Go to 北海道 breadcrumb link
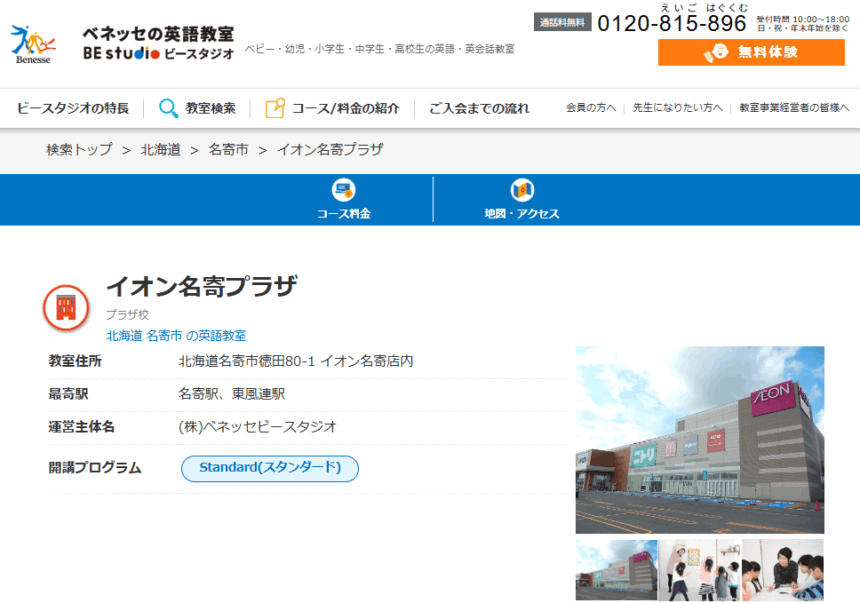This screenshot has width=860, height=603. point(161,149)
